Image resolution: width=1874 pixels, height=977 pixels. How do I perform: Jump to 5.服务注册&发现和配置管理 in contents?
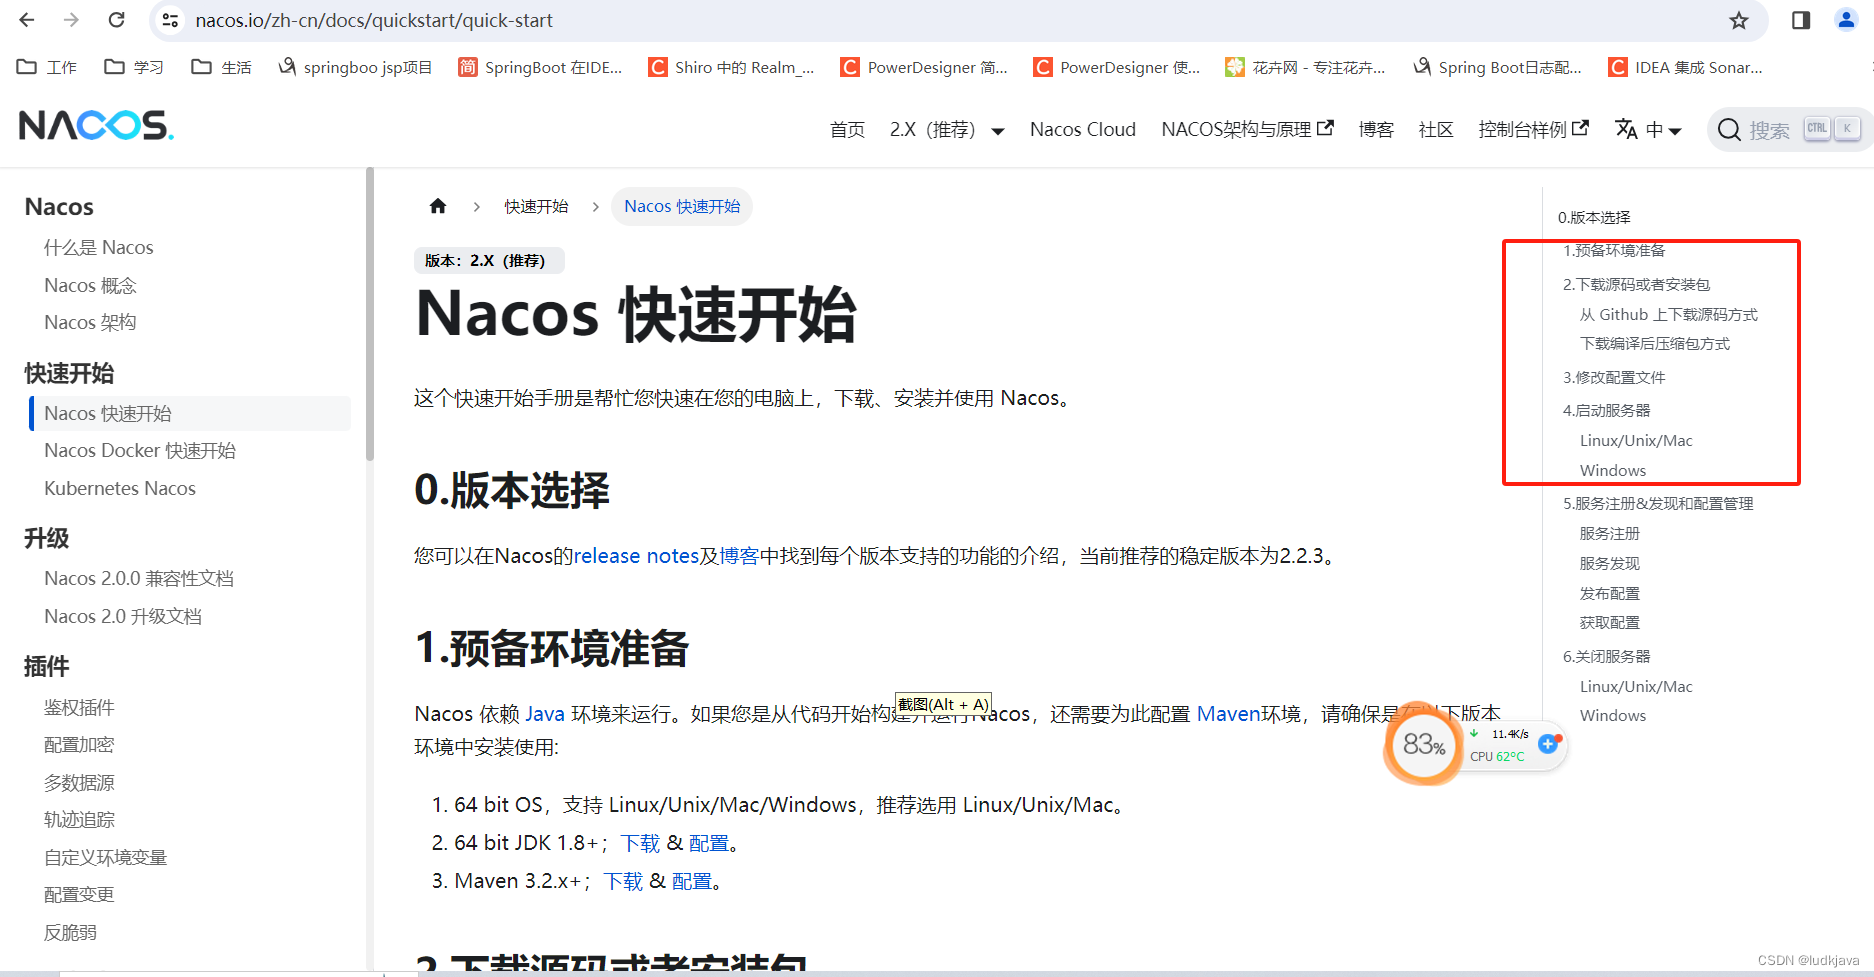click(x=1658, y=503)
